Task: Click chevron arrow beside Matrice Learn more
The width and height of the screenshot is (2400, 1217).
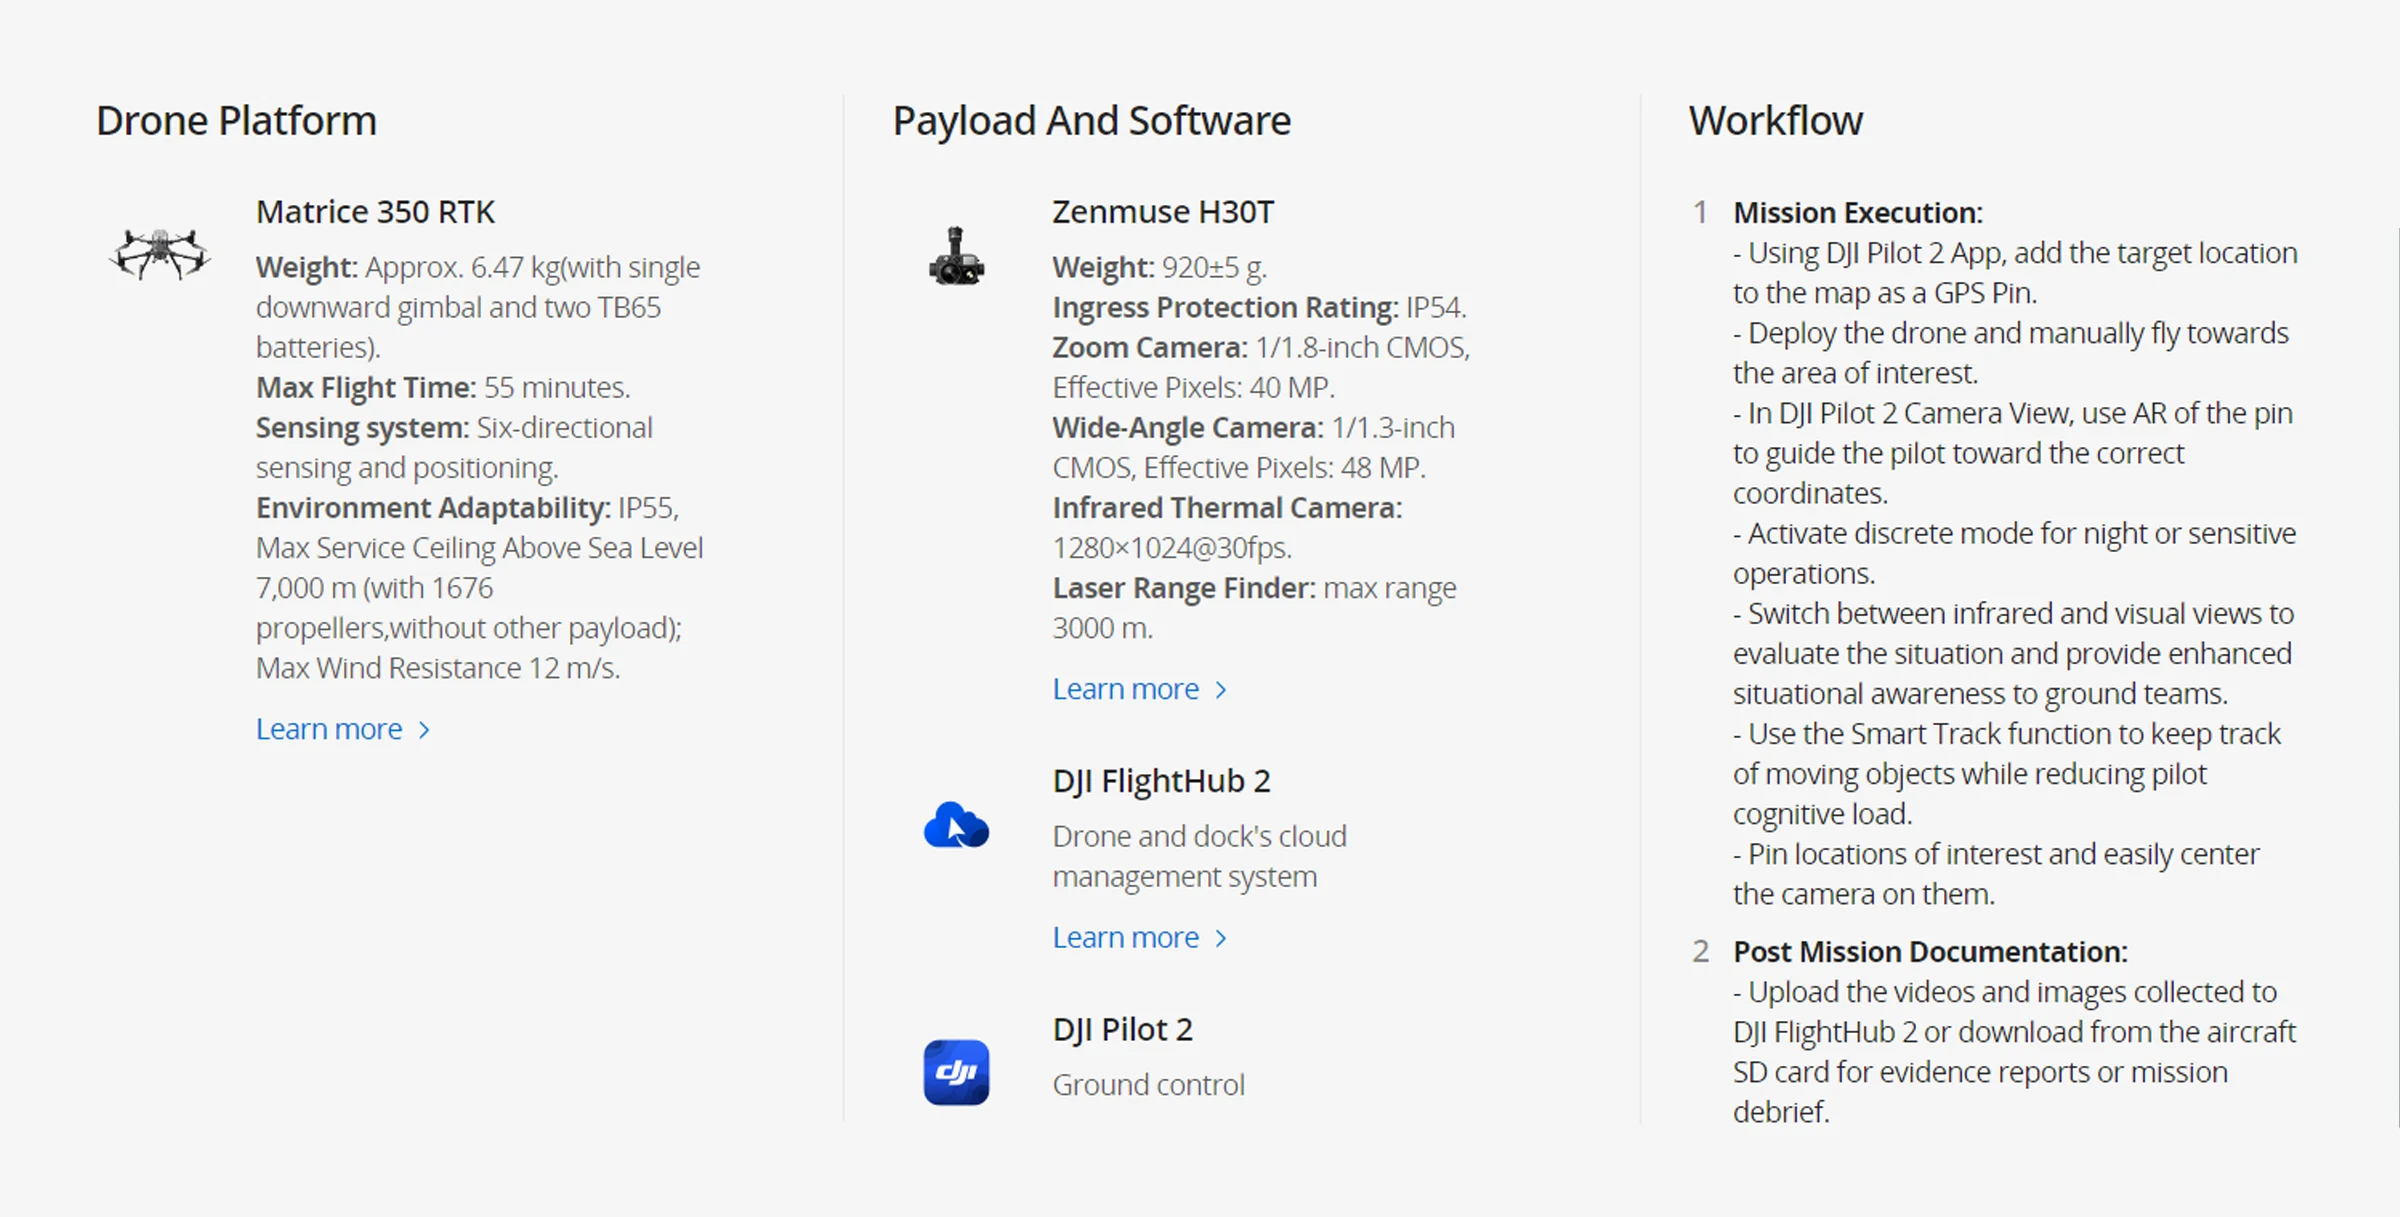Action: click(425, 730)
